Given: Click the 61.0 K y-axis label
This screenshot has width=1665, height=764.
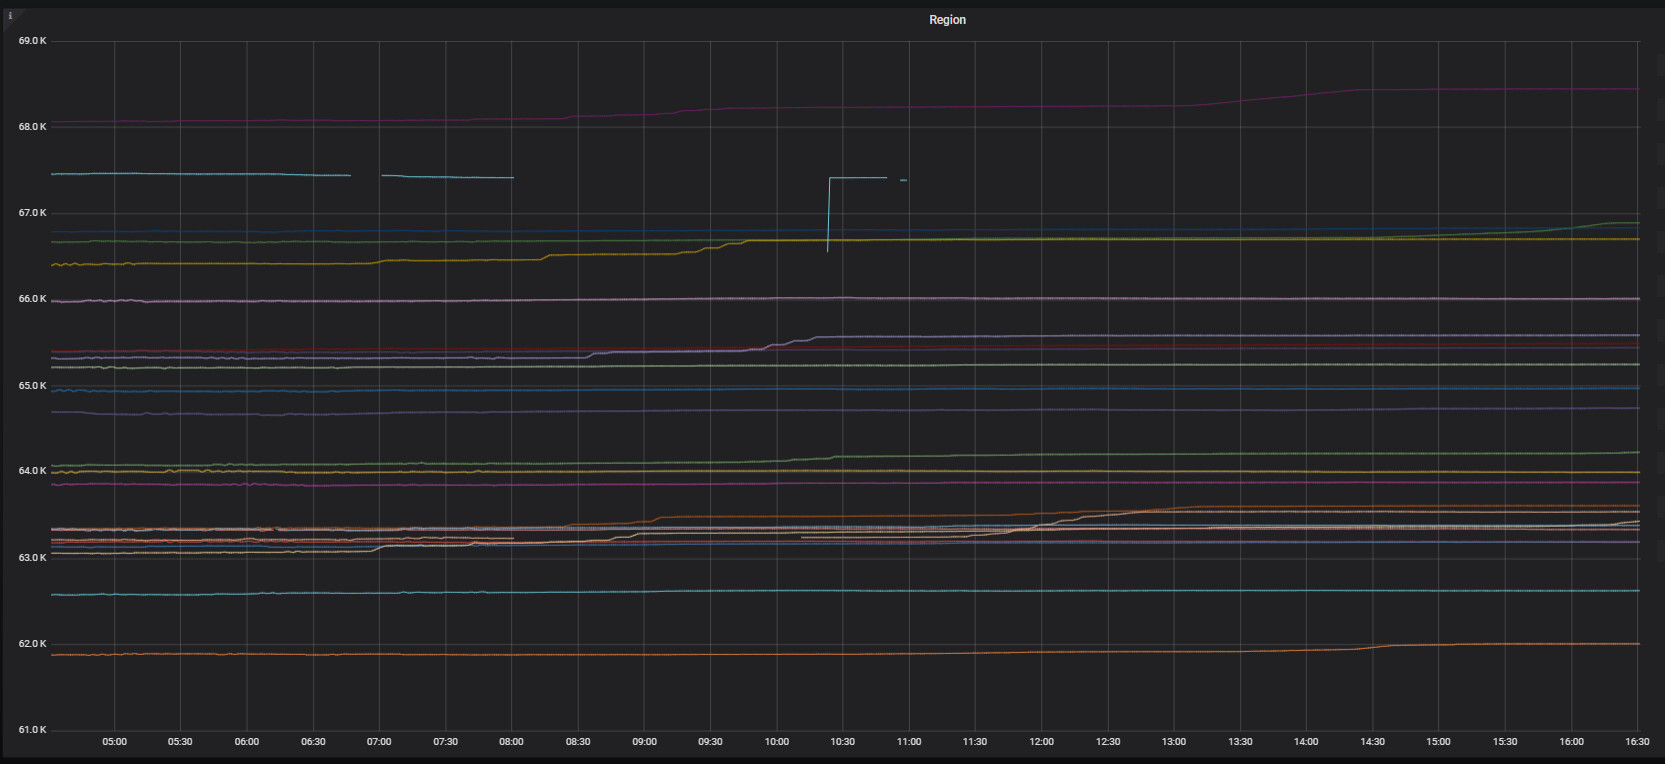Looking at the screenshot, I should pyautogui.click(x=32, y=730).
